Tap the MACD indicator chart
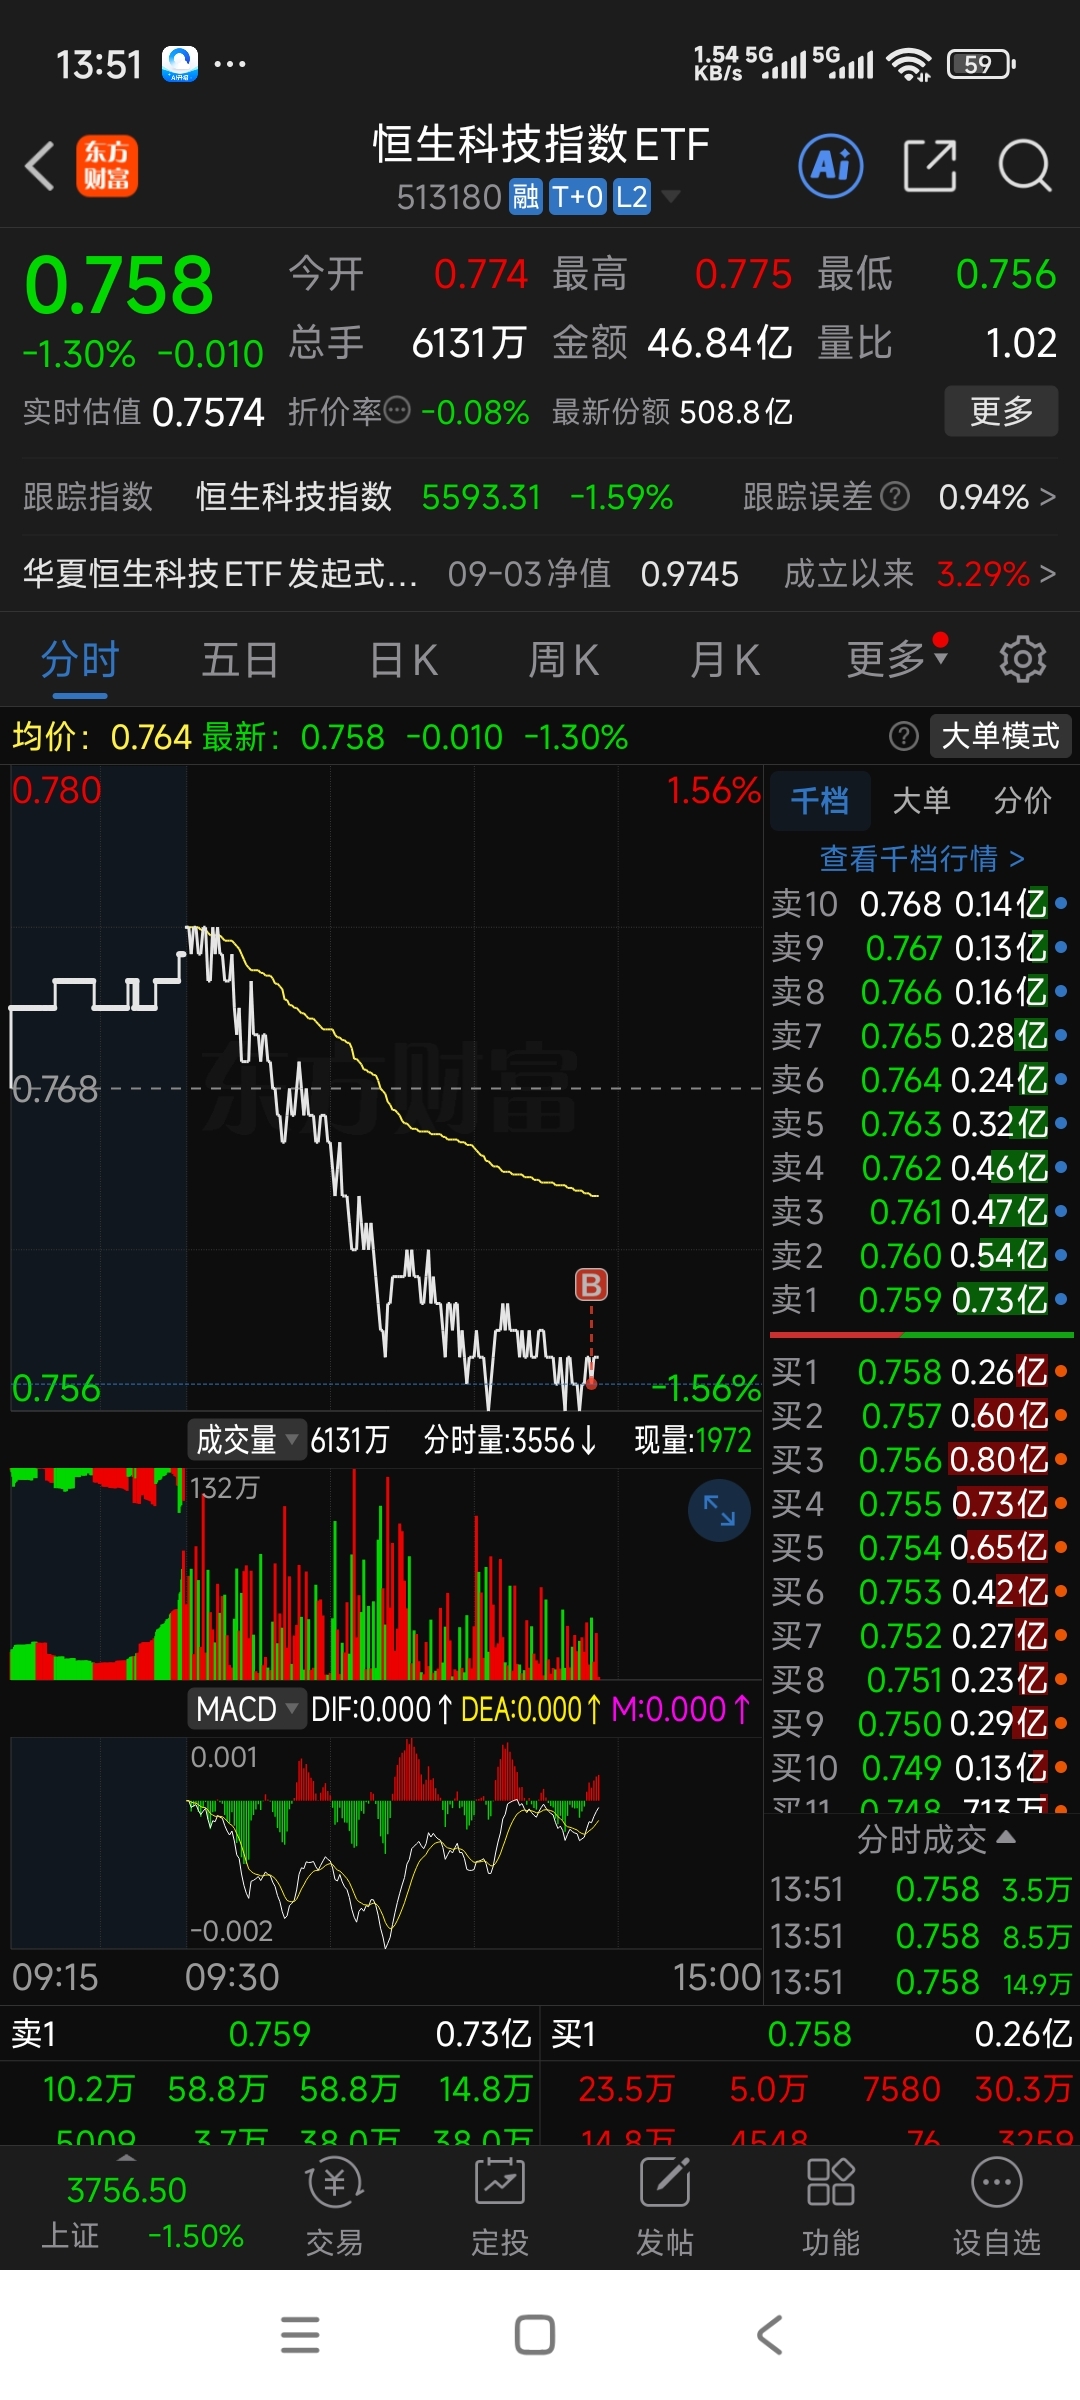 386,1842
